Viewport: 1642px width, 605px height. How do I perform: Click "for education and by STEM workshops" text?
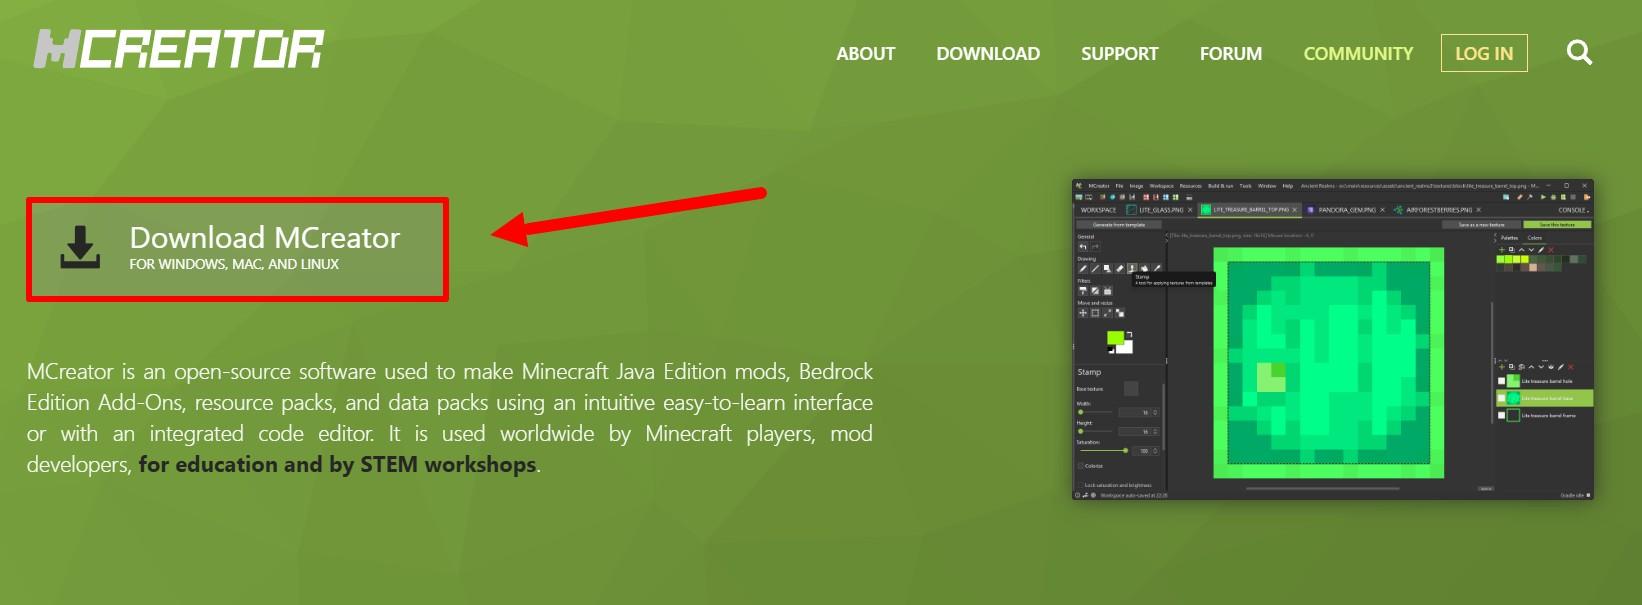[338, 465]
